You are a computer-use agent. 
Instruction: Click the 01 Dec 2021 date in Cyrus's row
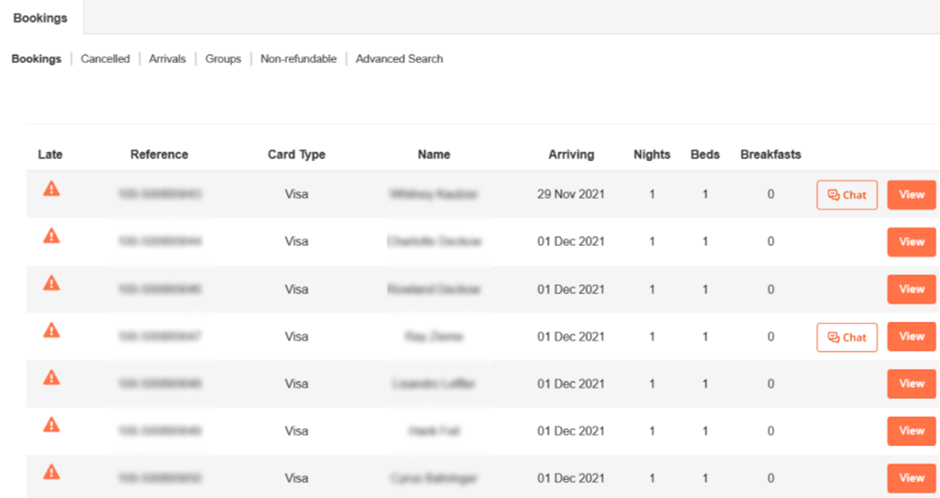[x=571, y=478]
